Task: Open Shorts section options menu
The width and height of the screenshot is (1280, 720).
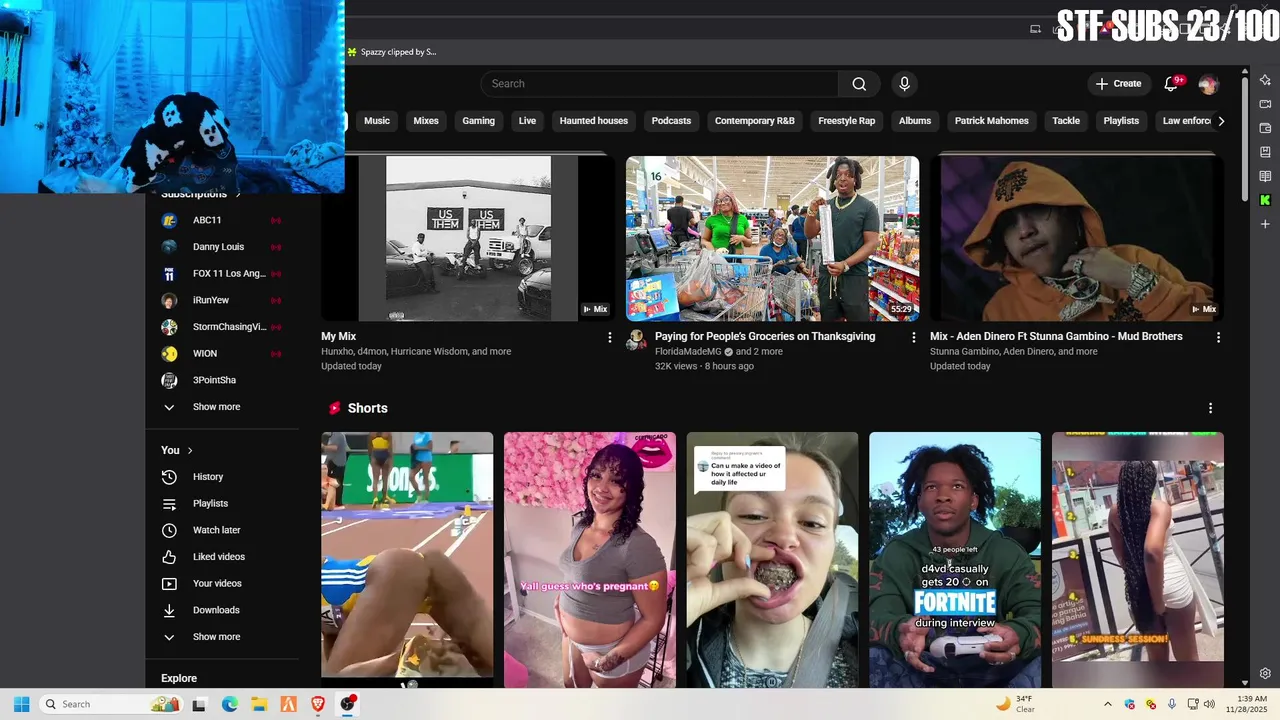Action: pyautogui.click(x=1210, y=408)
